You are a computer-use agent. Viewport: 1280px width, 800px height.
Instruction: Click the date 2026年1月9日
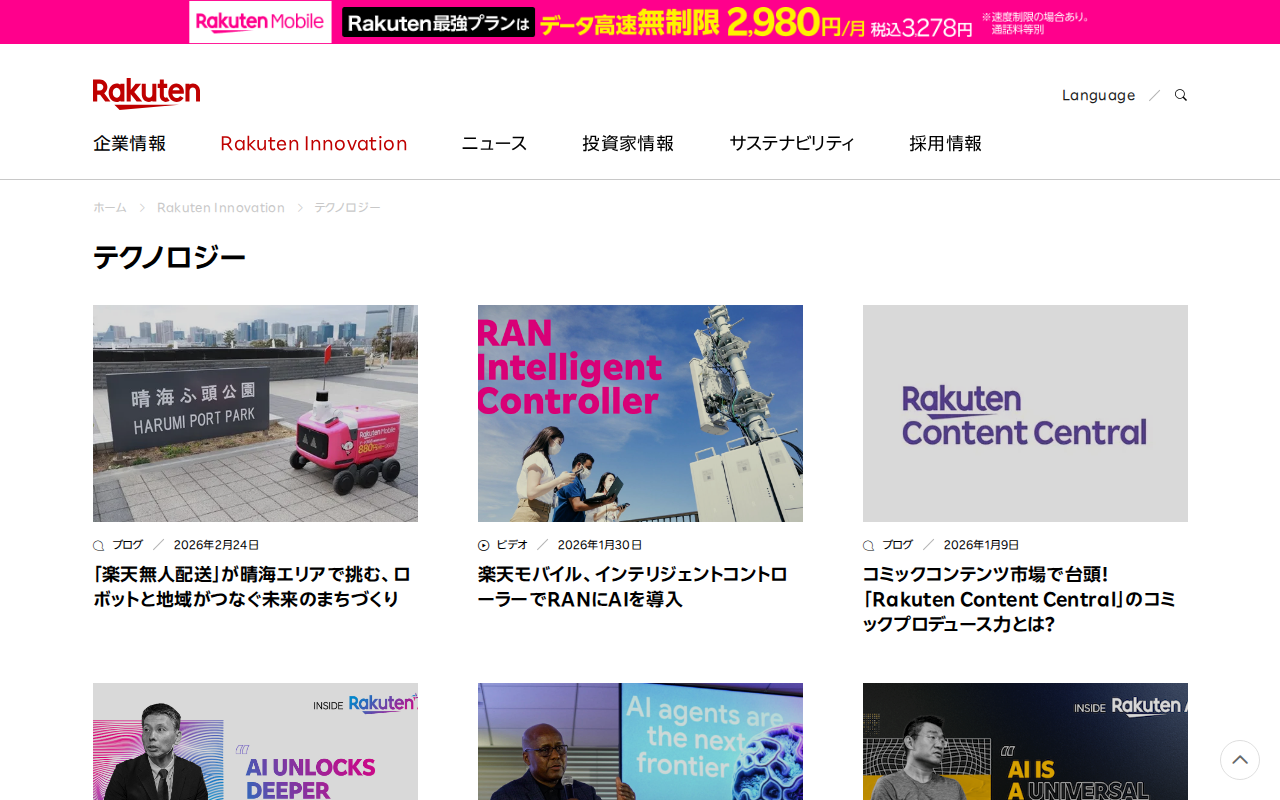coord(981,545)
